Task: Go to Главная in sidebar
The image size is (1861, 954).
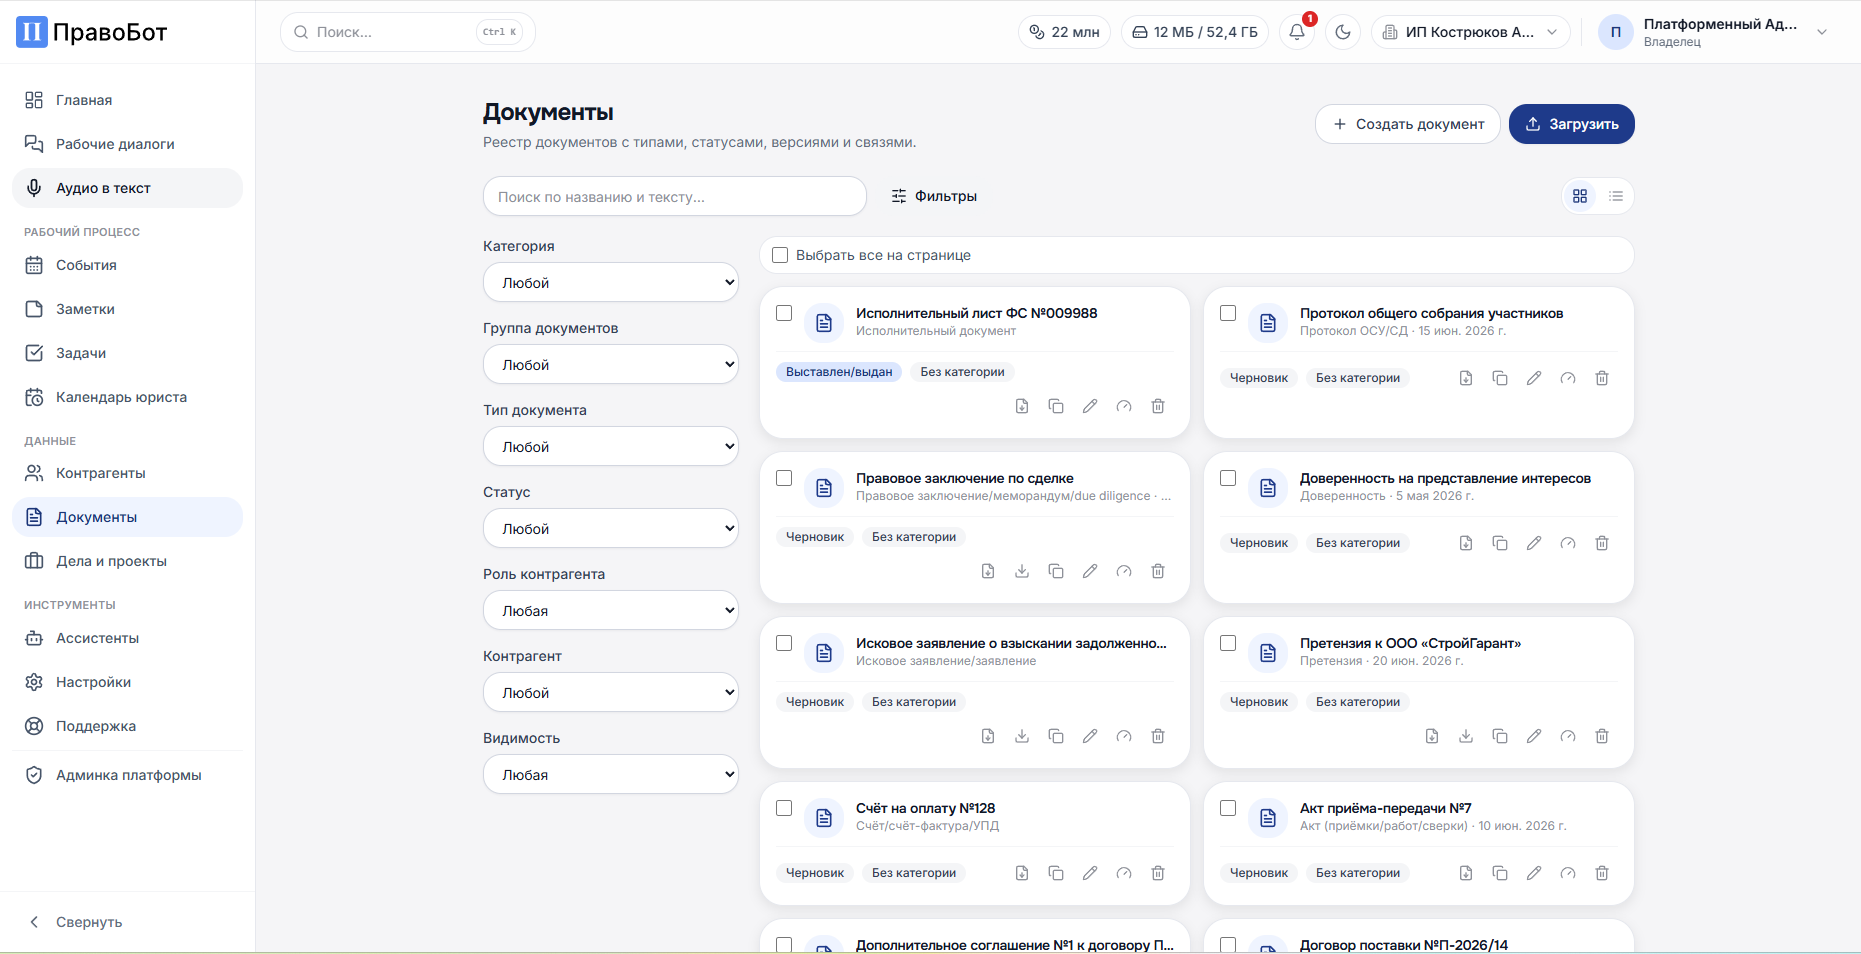Action: (x=127, y=100)
